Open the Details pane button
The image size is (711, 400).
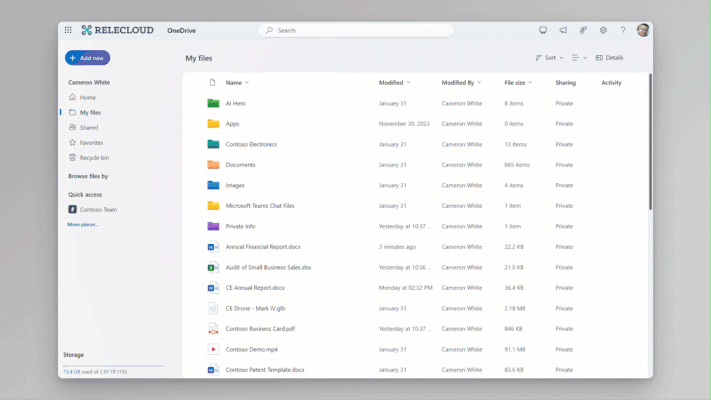609,58
